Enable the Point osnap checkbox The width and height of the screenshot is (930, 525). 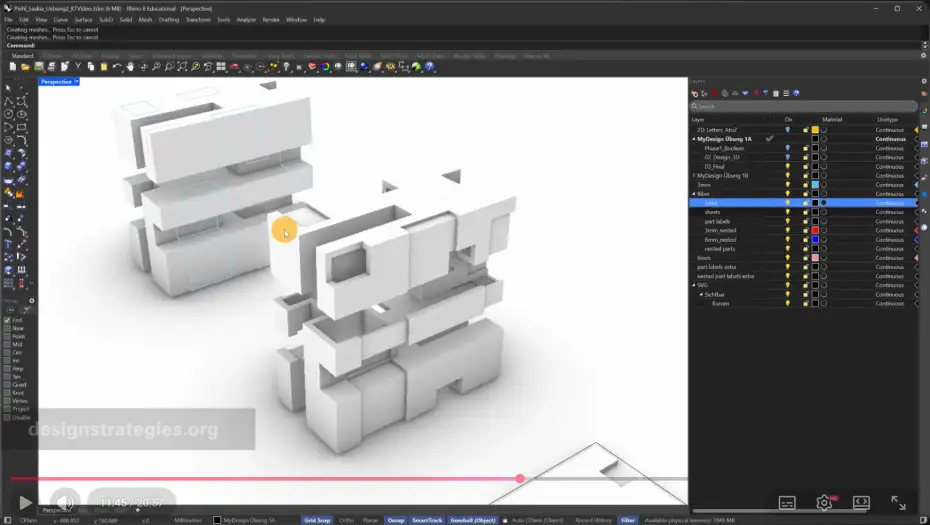8,336
